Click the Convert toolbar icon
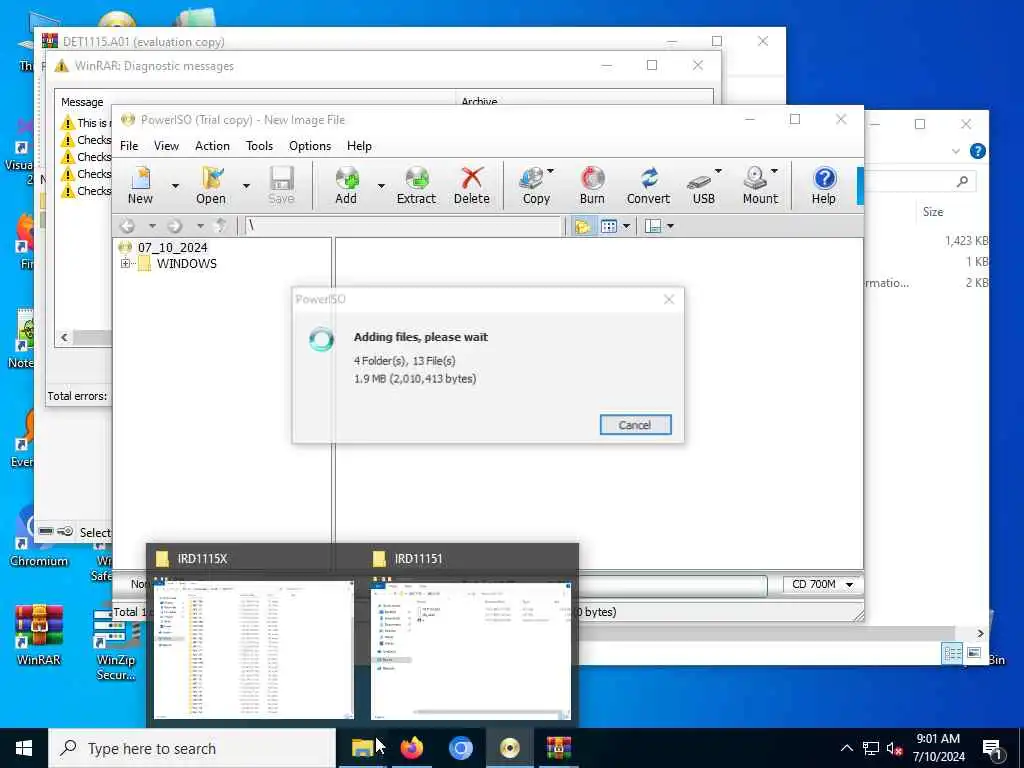This screenshot has height=768, width=1024. pos(648,185)
